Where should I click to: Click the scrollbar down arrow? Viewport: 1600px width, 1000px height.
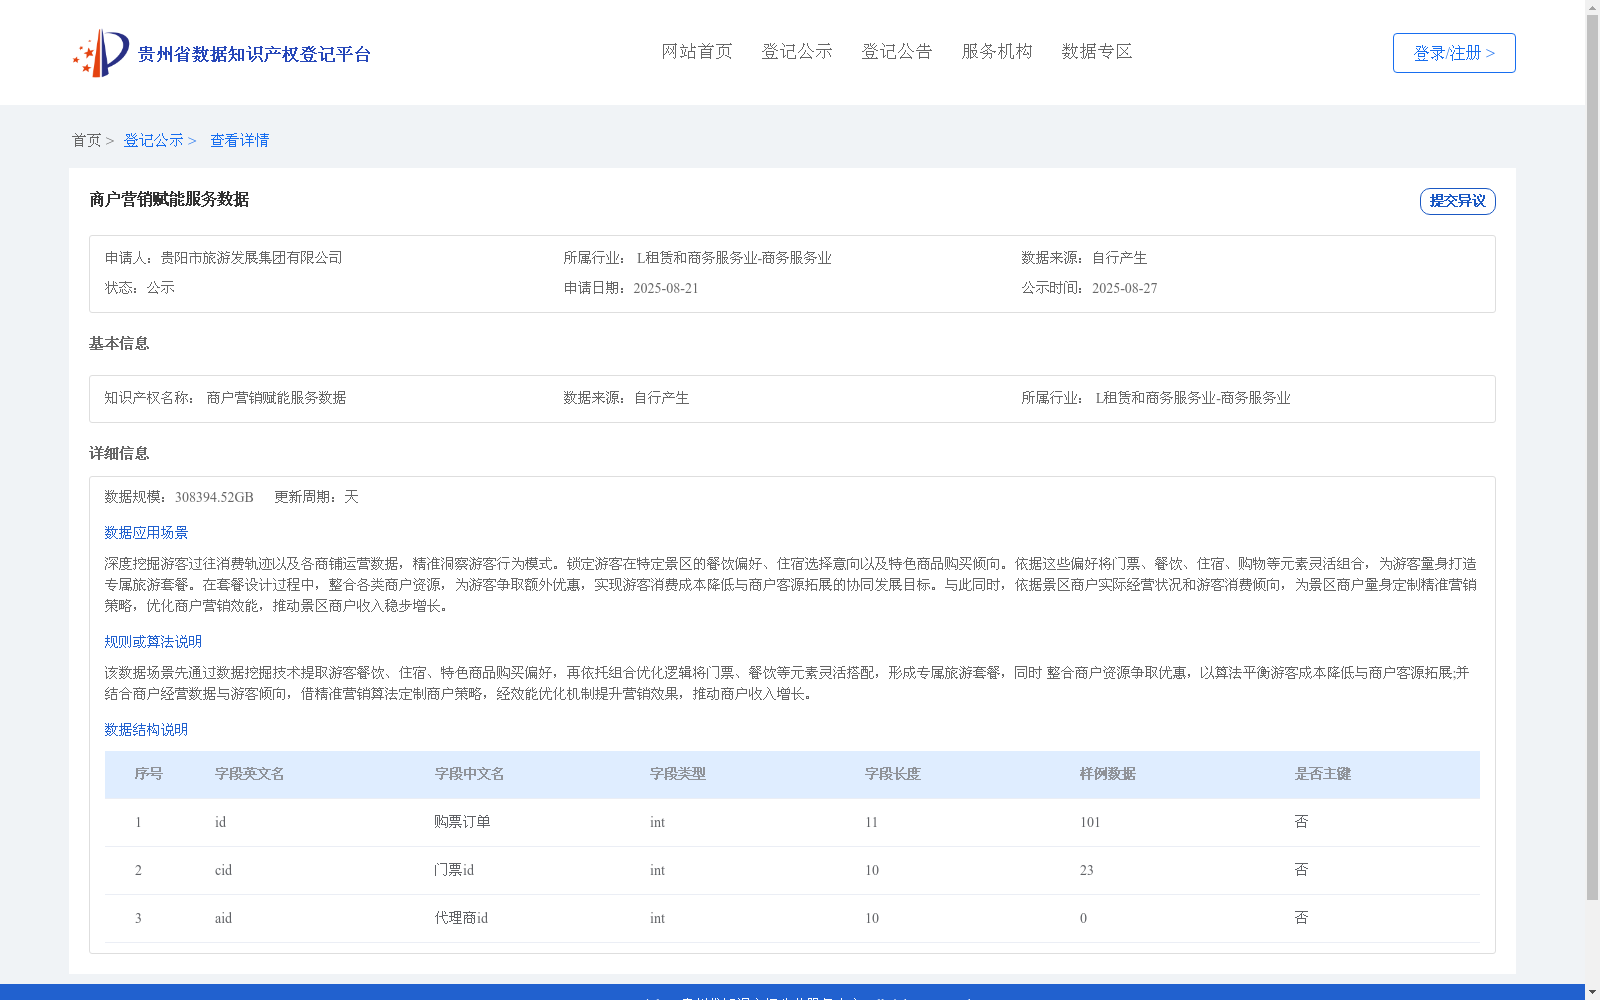(1592, 992)
